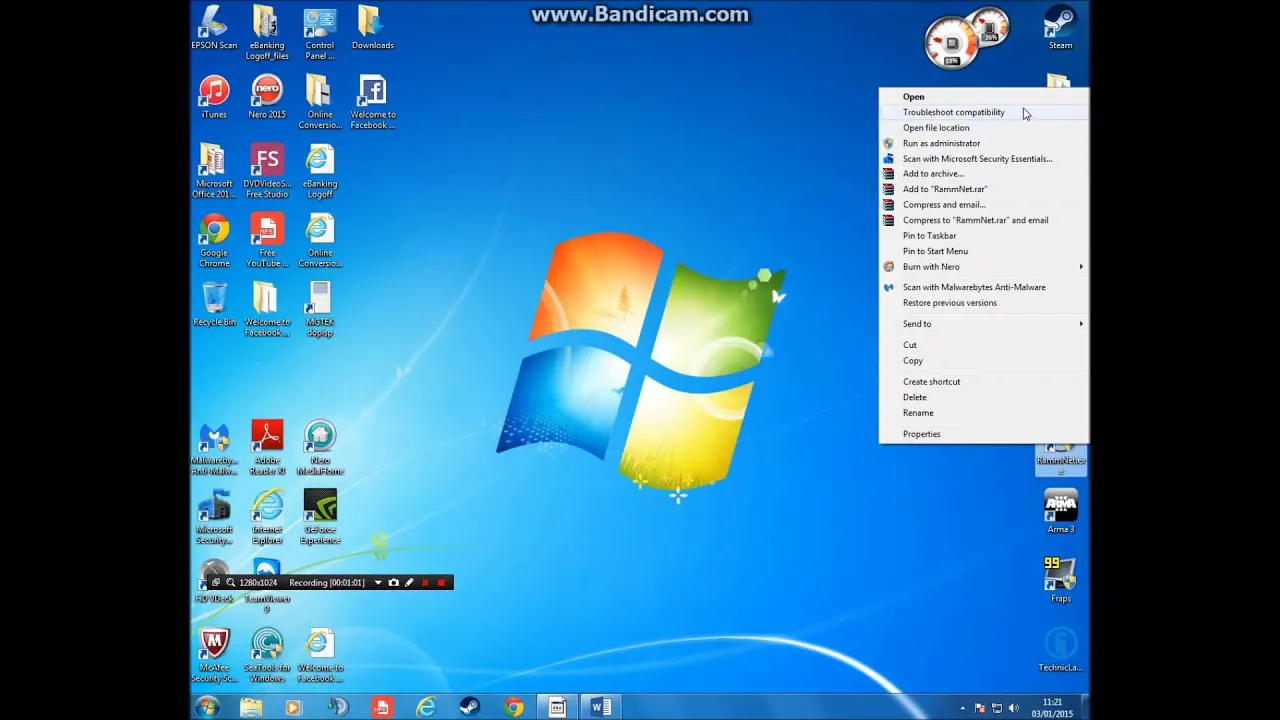Select the Downloads folder on desktop

[x=372, y=28]
